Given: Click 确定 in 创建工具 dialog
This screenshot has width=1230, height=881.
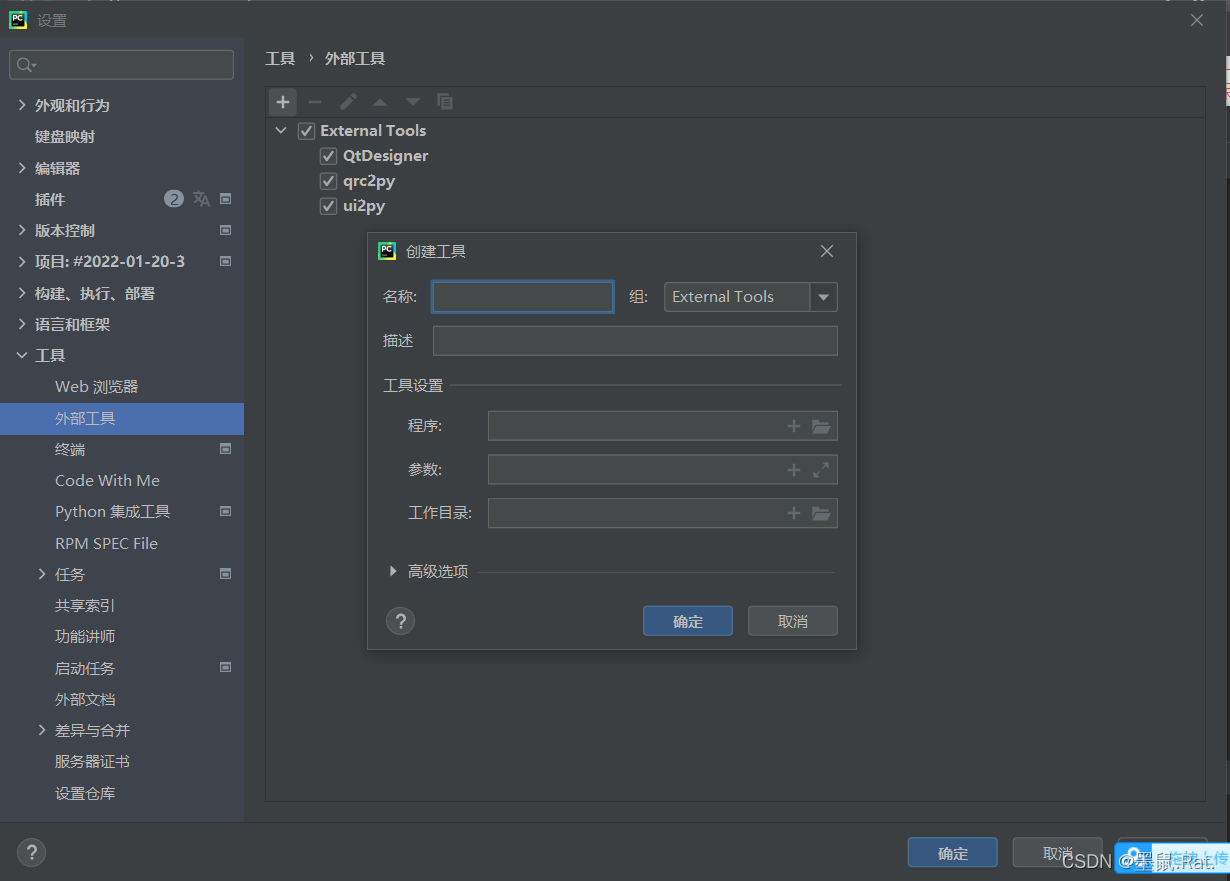Looking at the screenshot, I should (x=688, y=621).
